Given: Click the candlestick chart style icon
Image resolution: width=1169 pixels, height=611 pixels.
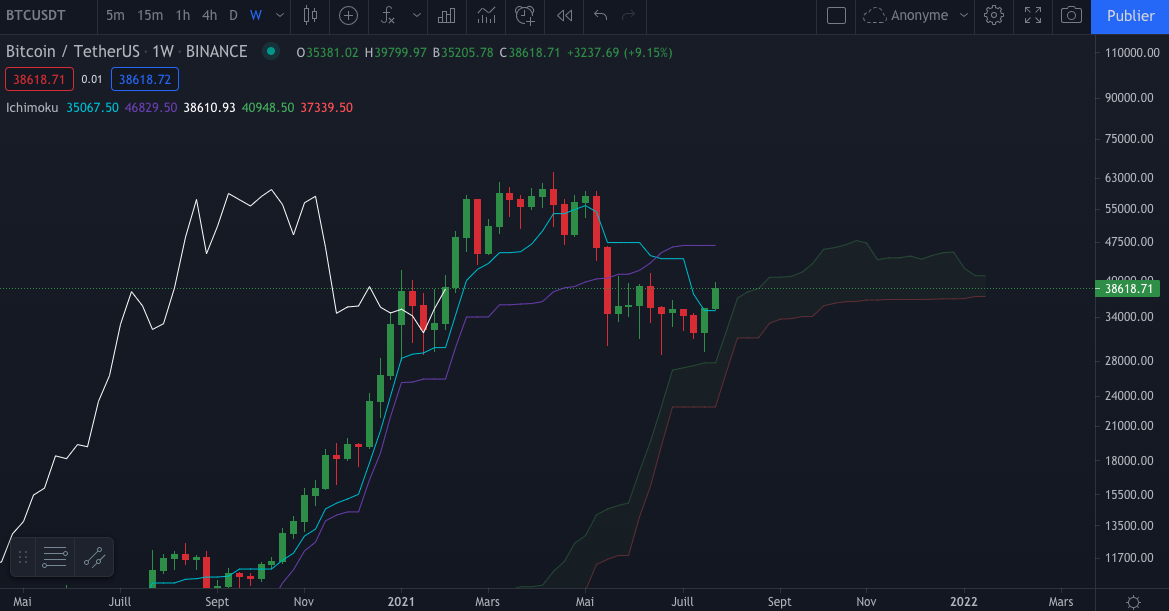Looking at the screenshot, I should point(310,17).
